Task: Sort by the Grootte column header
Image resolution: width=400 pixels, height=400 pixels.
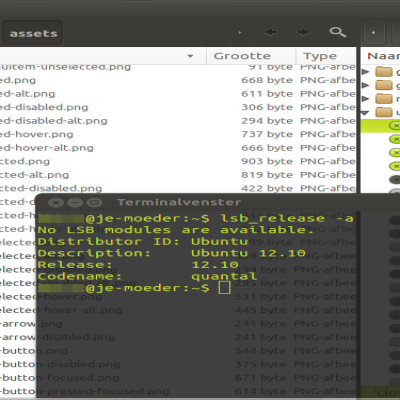Action: [251, 56]
